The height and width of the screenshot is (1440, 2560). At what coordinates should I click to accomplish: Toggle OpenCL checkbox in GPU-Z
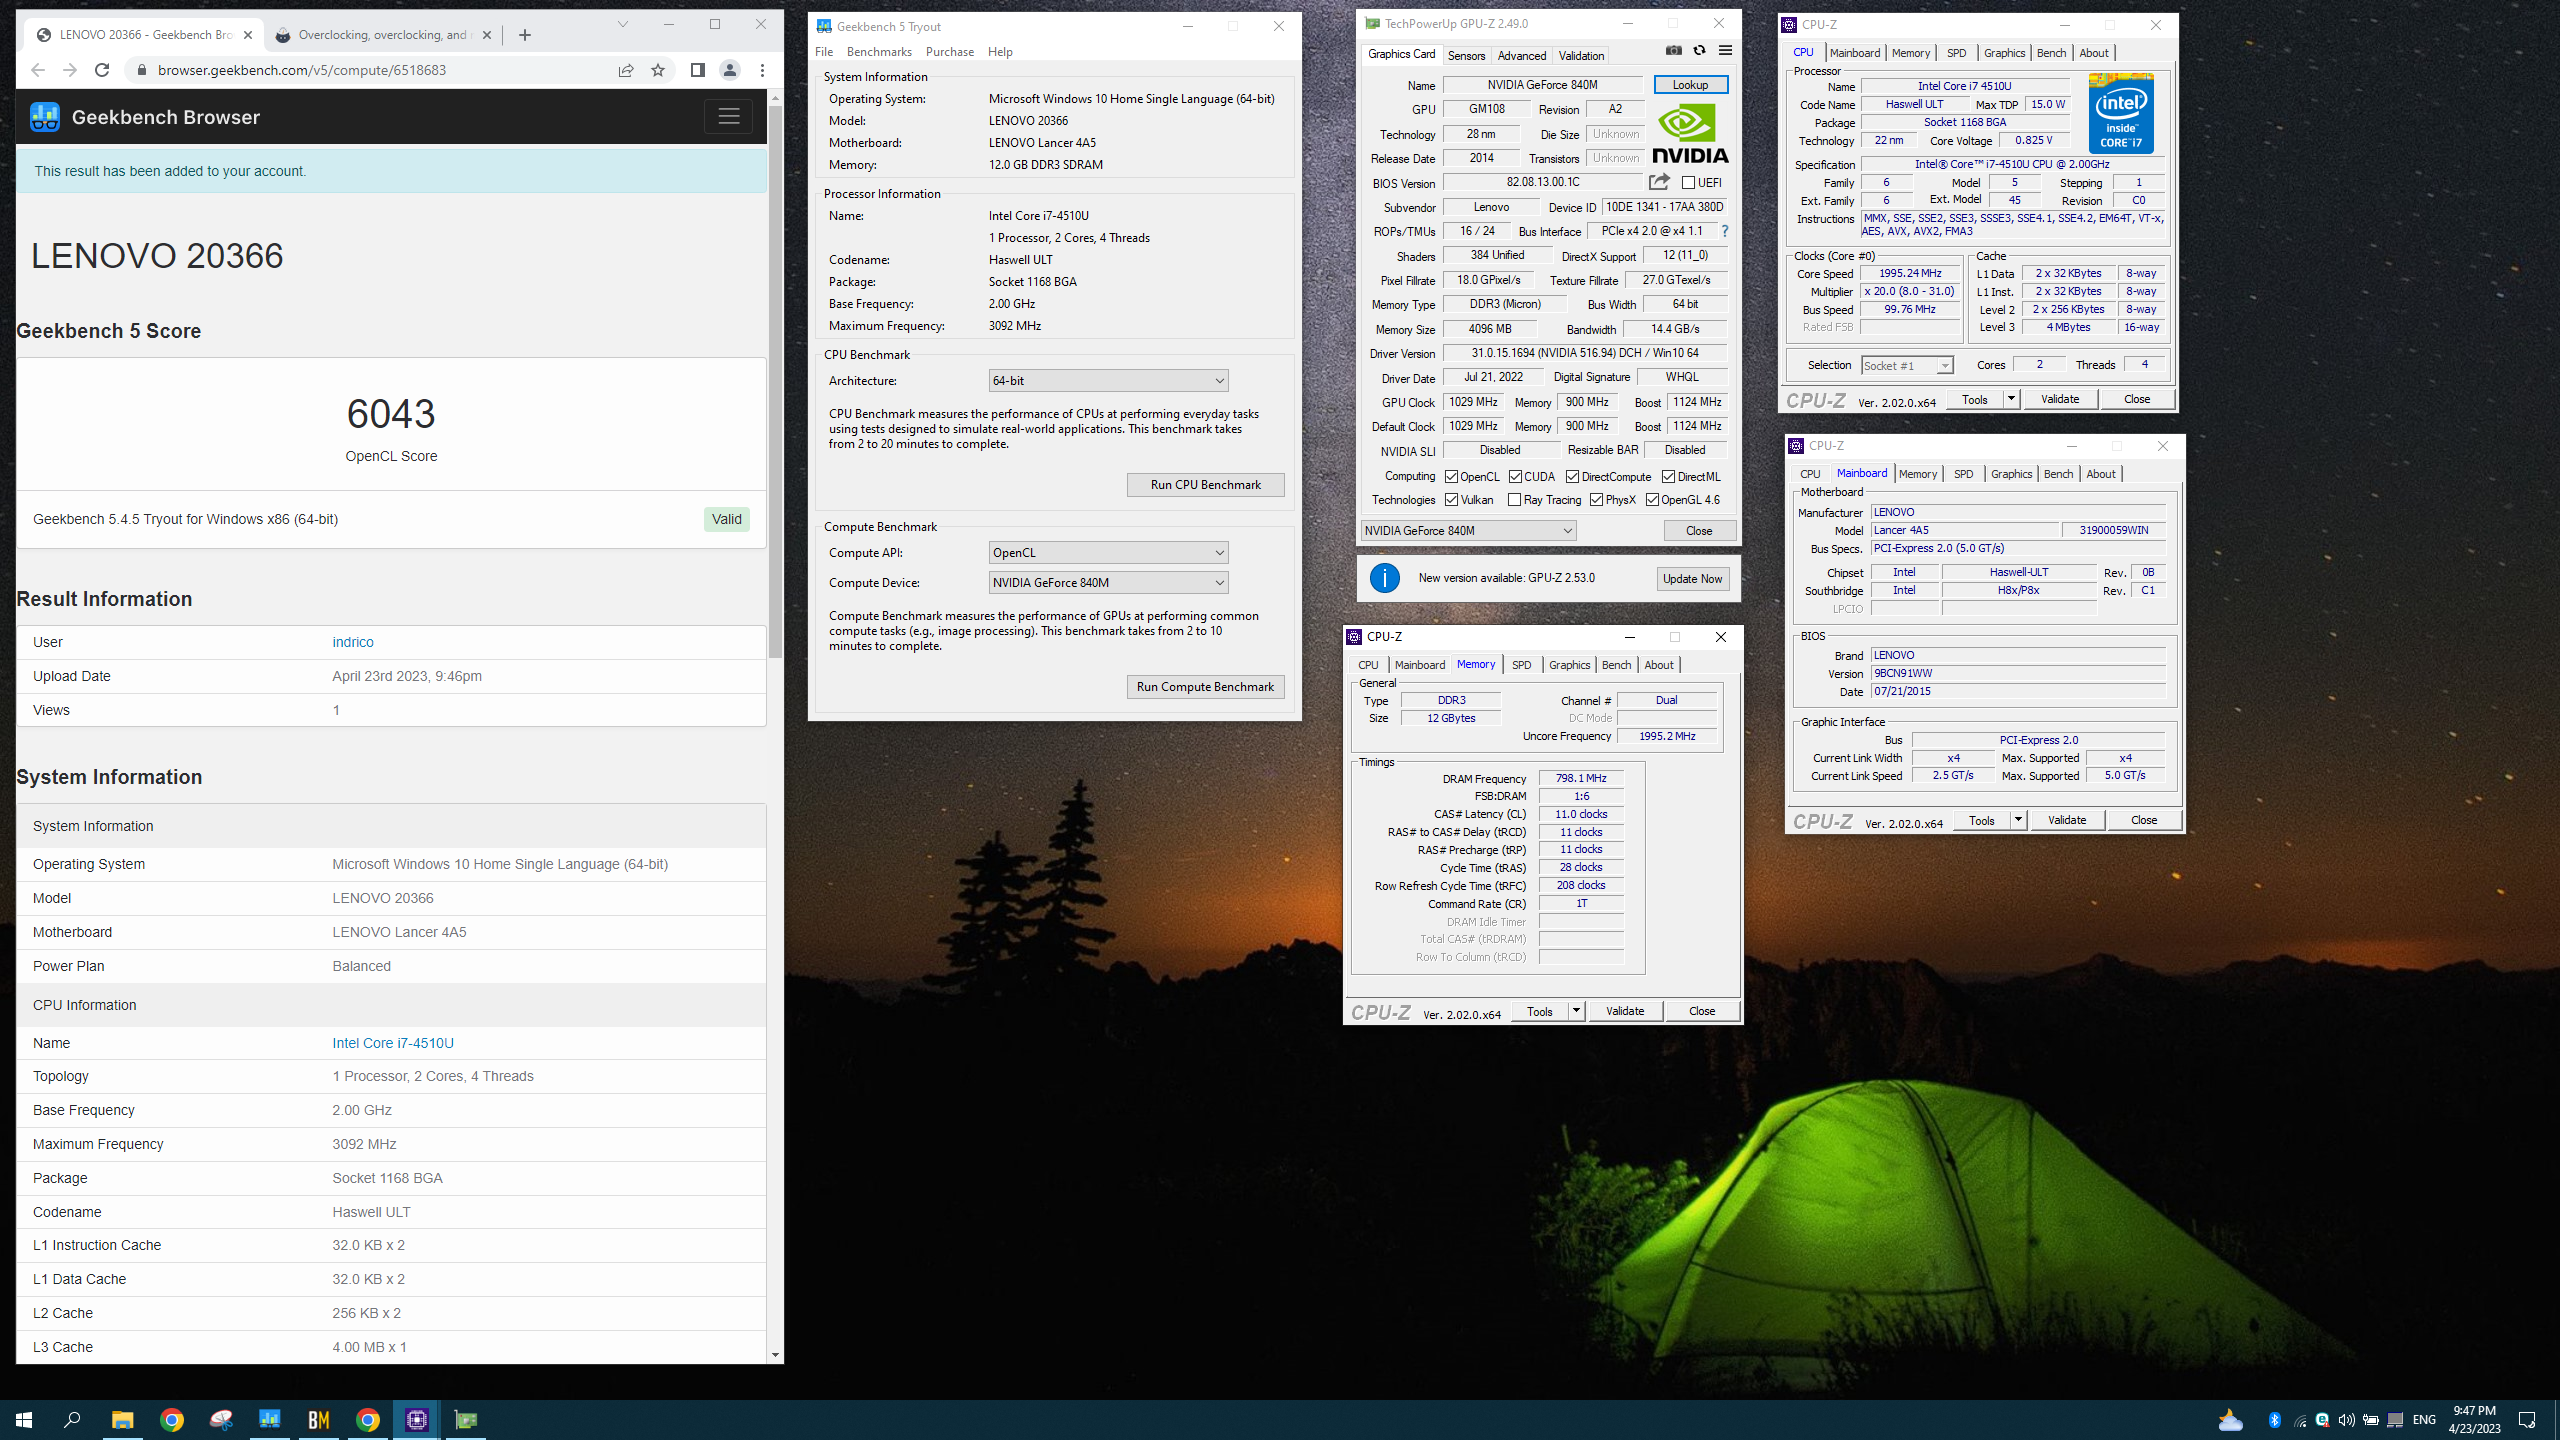point(1451,477)
